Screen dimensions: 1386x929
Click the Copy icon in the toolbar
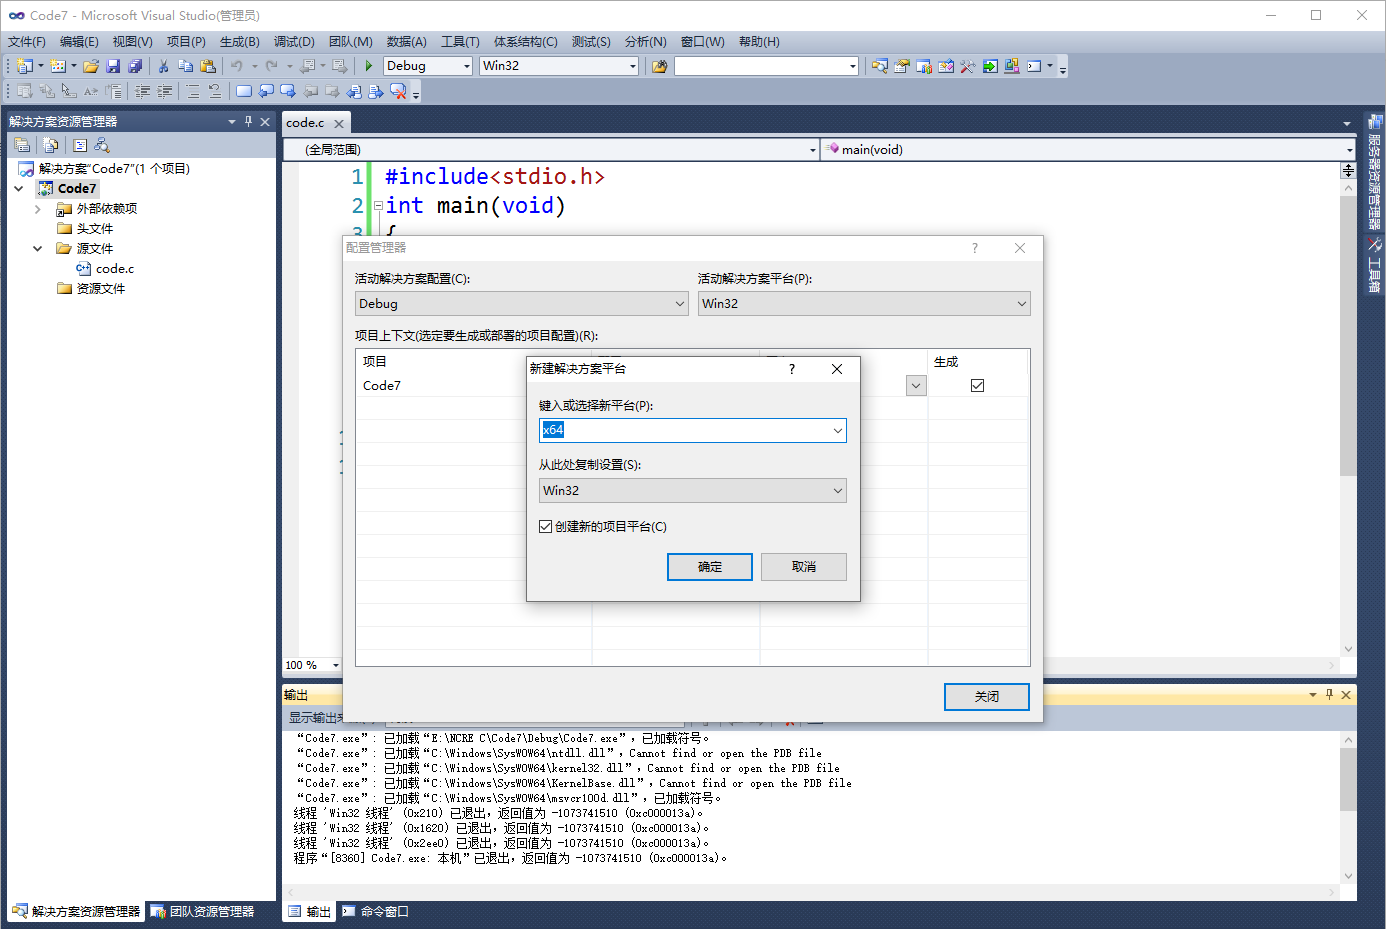click(x=186, y=66)
